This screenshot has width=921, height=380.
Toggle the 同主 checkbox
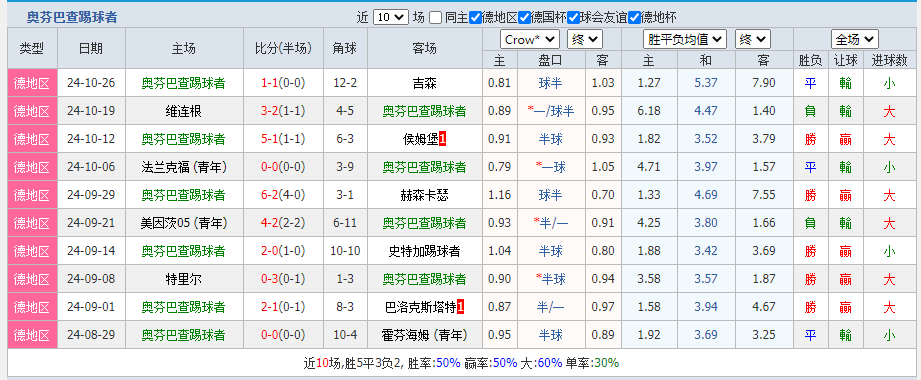(435, 18)
